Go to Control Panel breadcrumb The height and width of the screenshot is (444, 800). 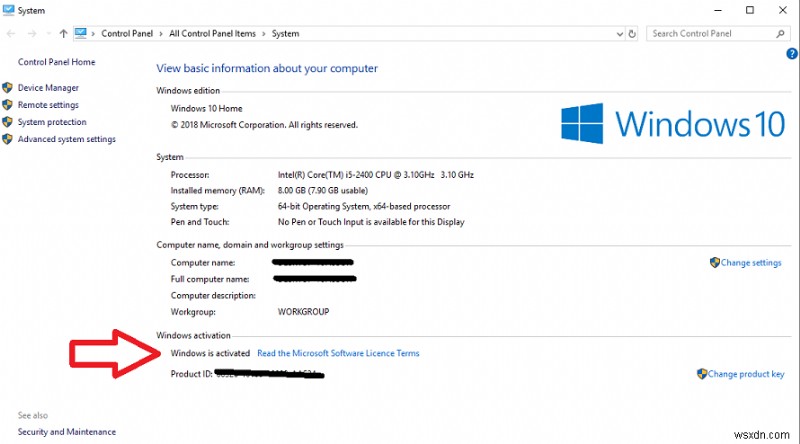pyautogui.click(x=127, y=34)
